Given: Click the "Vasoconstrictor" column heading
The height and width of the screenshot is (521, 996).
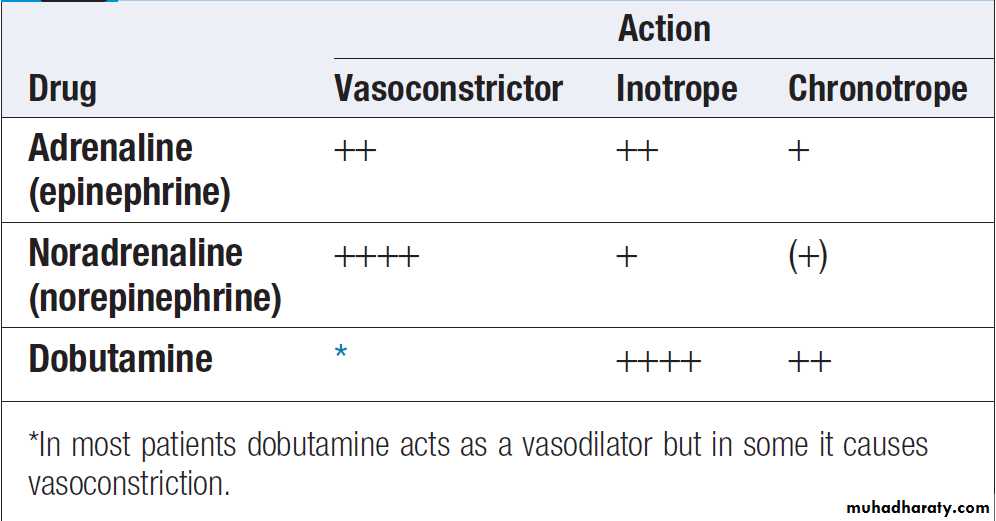Looking at the screenshot, I should (448, 89).
